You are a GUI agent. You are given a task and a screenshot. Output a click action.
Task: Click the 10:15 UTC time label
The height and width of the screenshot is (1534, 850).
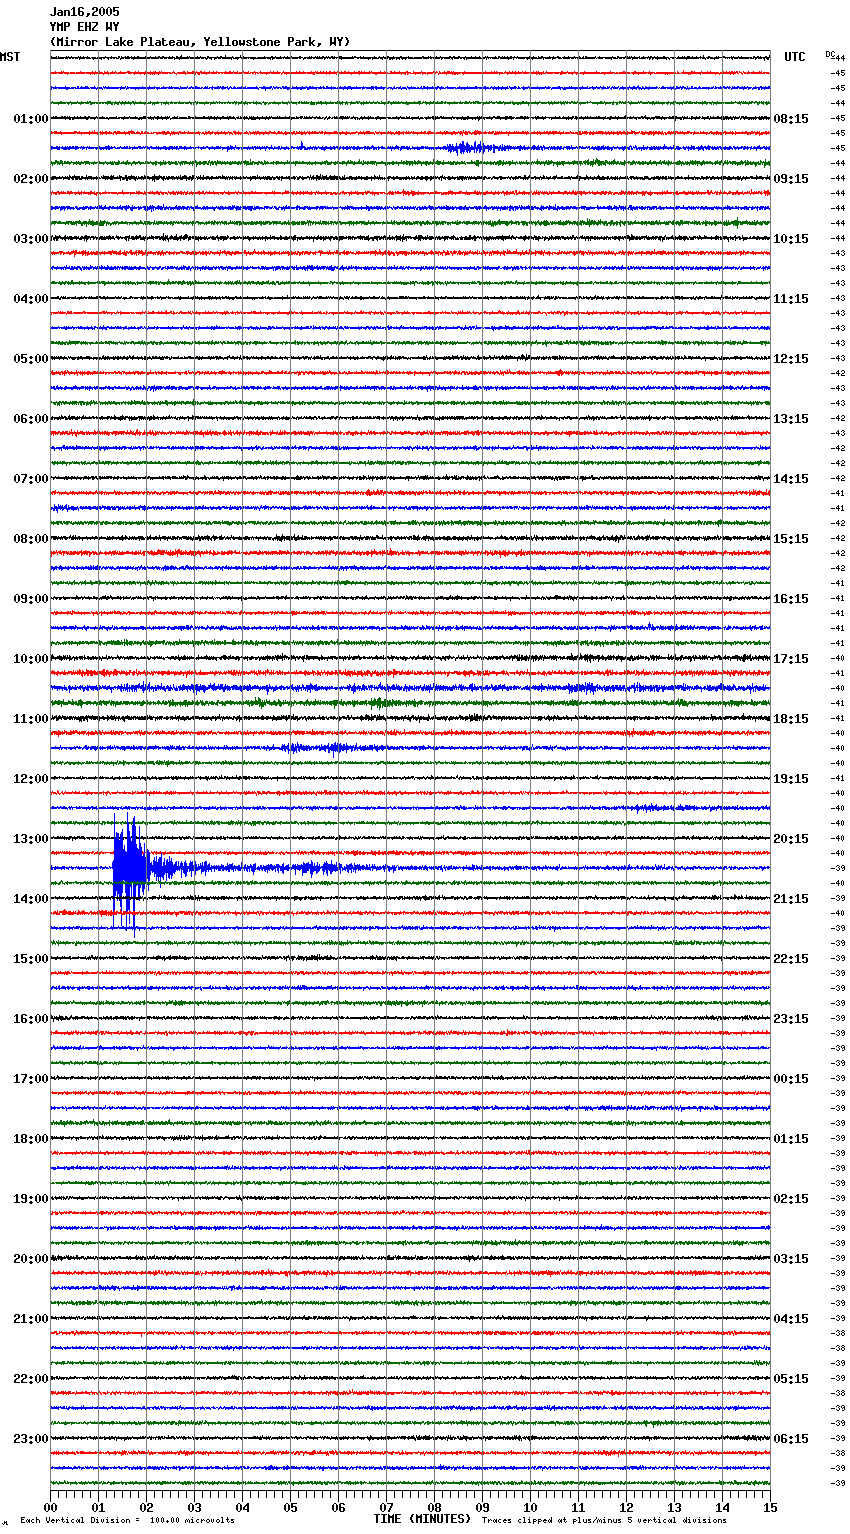[x=791, y=239]
